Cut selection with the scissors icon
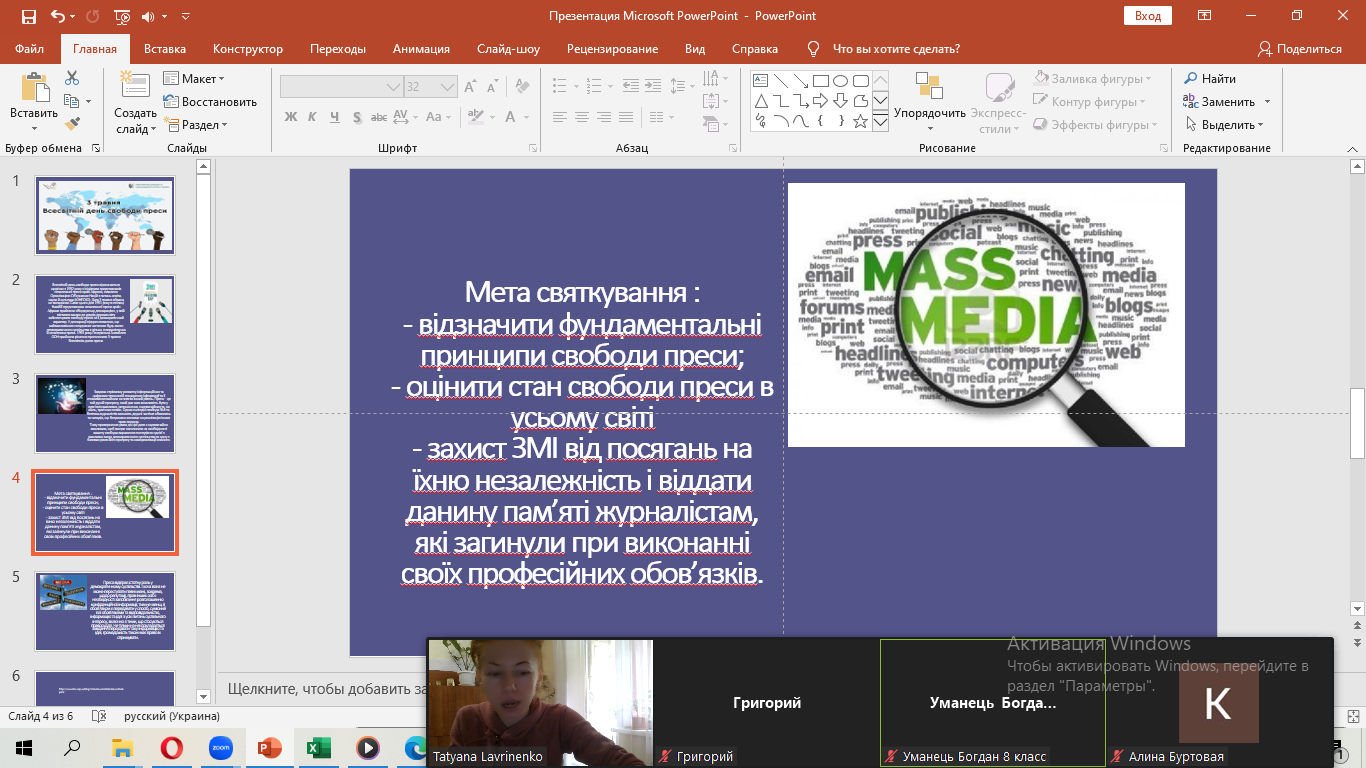Viewport: 1366px width, 768px height. pyautogui.click(x=72, y=78)
